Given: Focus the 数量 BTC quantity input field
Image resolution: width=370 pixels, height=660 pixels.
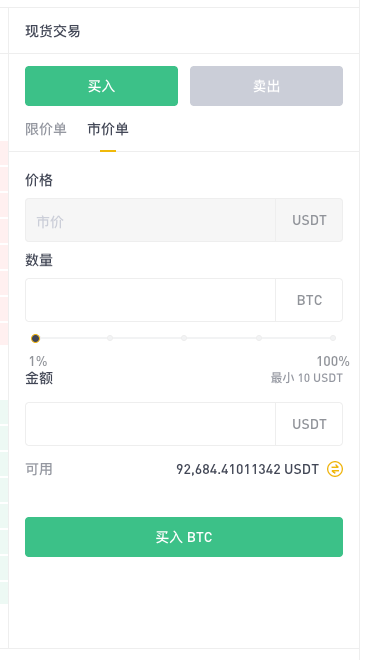Looking at the screenshot, I should (x=150, y=300).
